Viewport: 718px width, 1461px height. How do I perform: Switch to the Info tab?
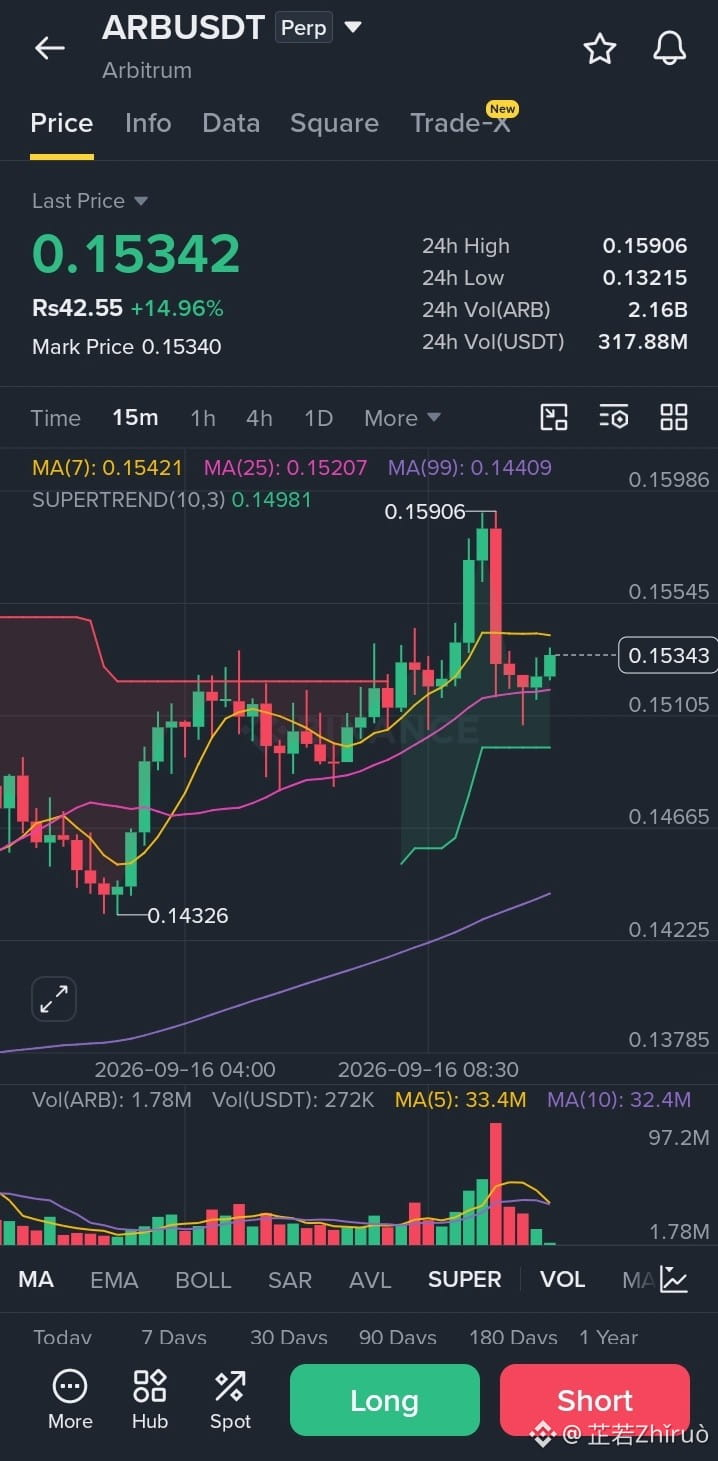click(x=148, y=123)
